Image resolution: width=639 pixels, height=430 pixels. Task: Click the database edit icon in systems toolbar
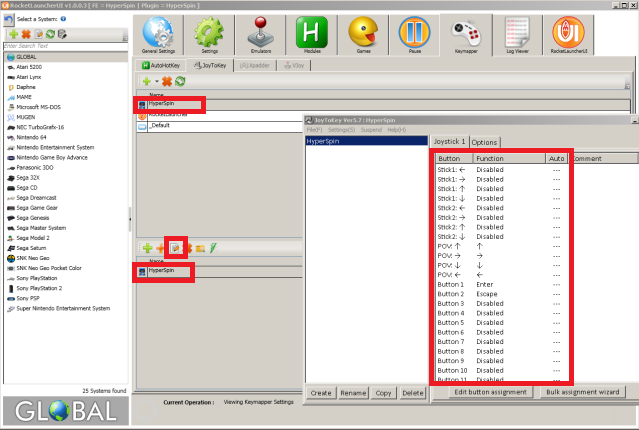62,34
